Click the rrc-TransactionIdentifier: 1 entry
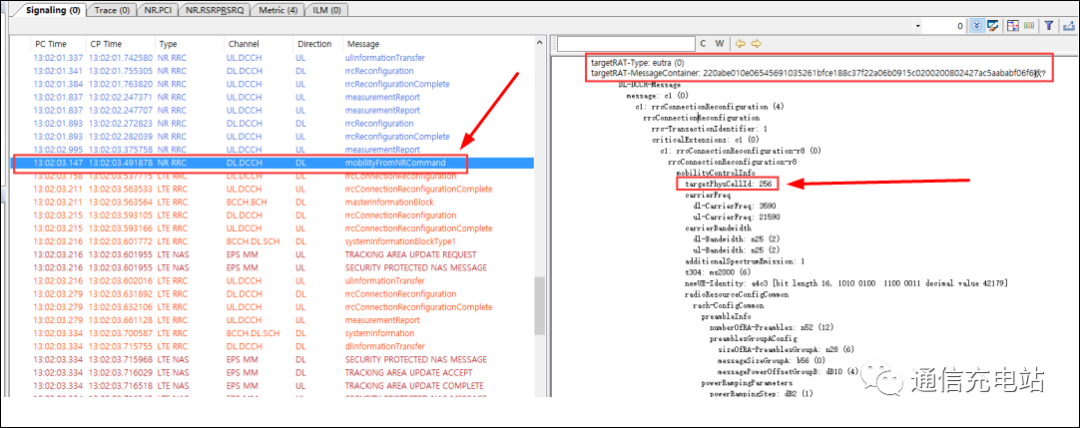1080x428 pixels. (711, 129)
